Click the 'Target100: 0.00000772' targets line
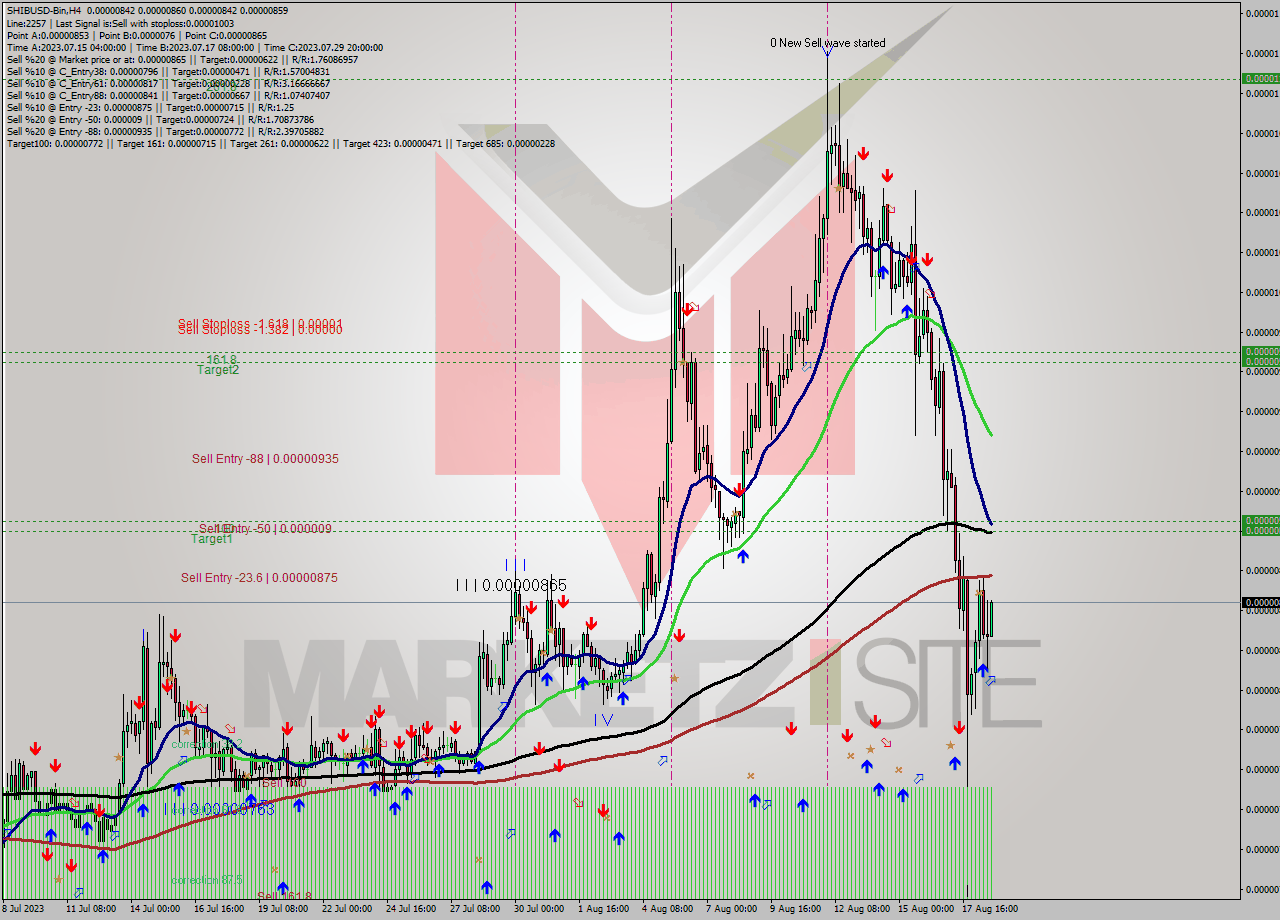The height and width of the screenshot is (920, 1280). (281, 143)
